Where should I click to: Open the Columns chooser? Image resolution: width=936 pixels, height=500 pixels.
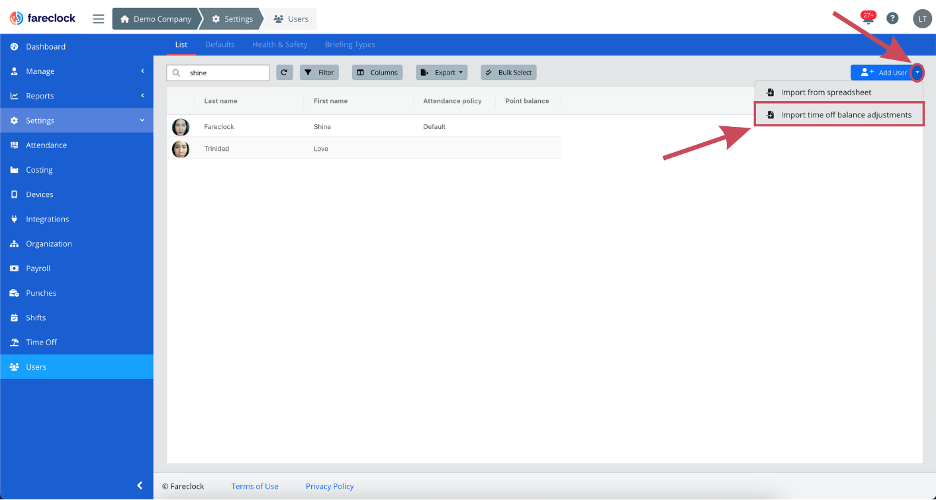[377, 73]
